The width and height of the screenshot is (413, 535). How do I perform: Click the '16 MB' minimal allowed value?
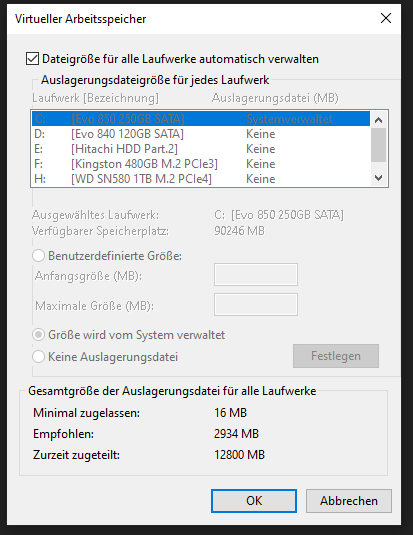230,413
